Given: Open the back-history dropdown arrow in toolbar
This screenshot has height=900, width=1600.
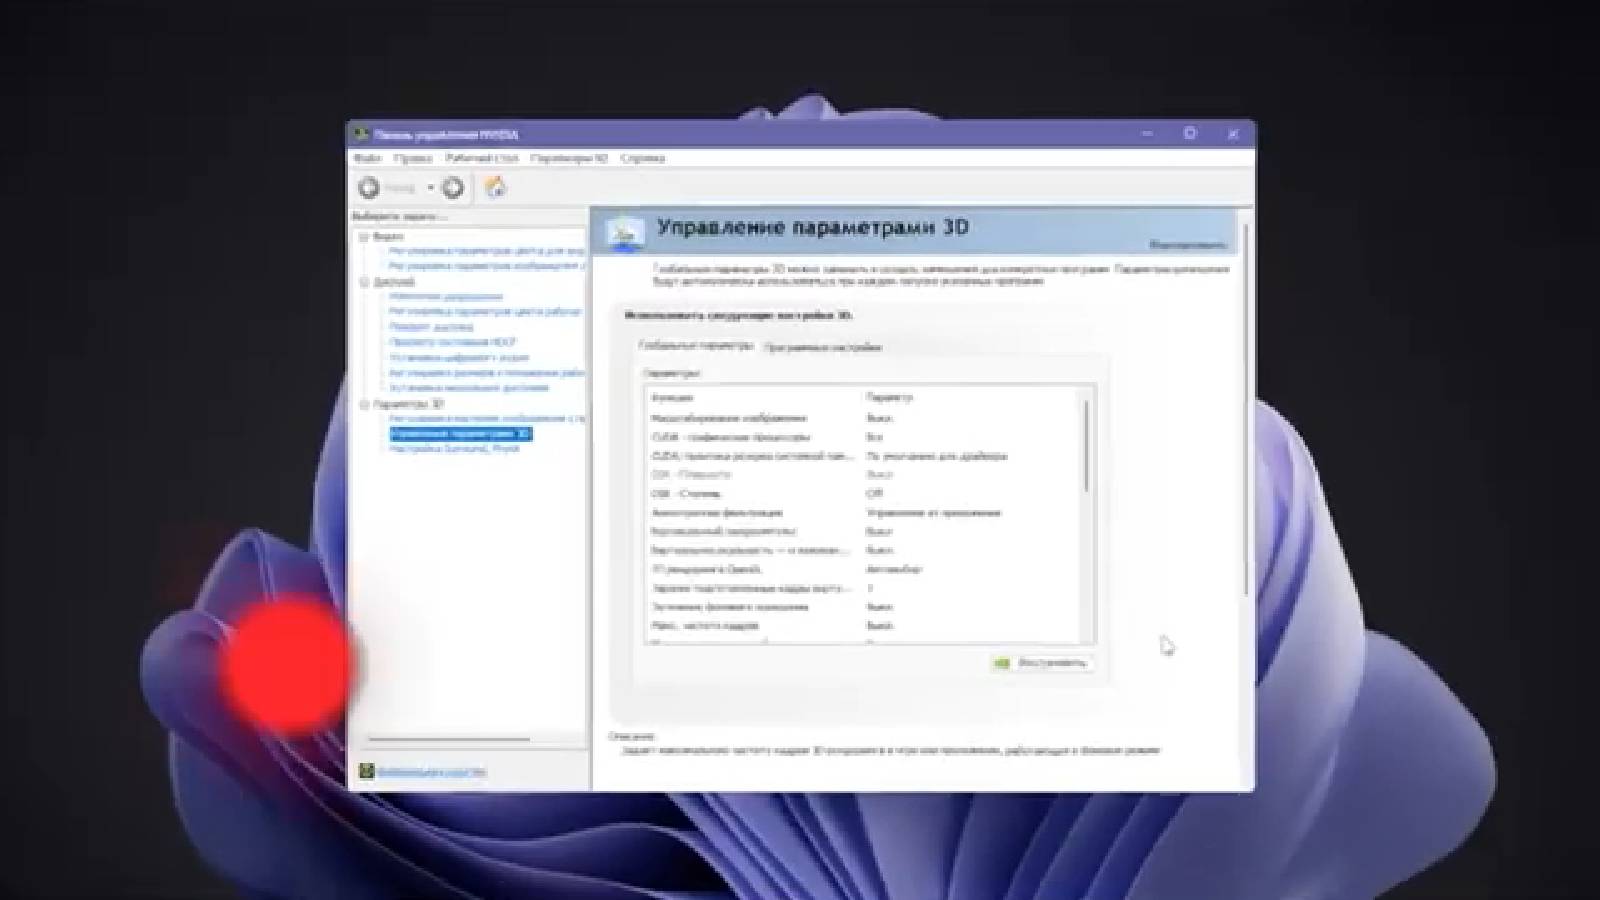Looking at the screenshot, I should [431, 187].
